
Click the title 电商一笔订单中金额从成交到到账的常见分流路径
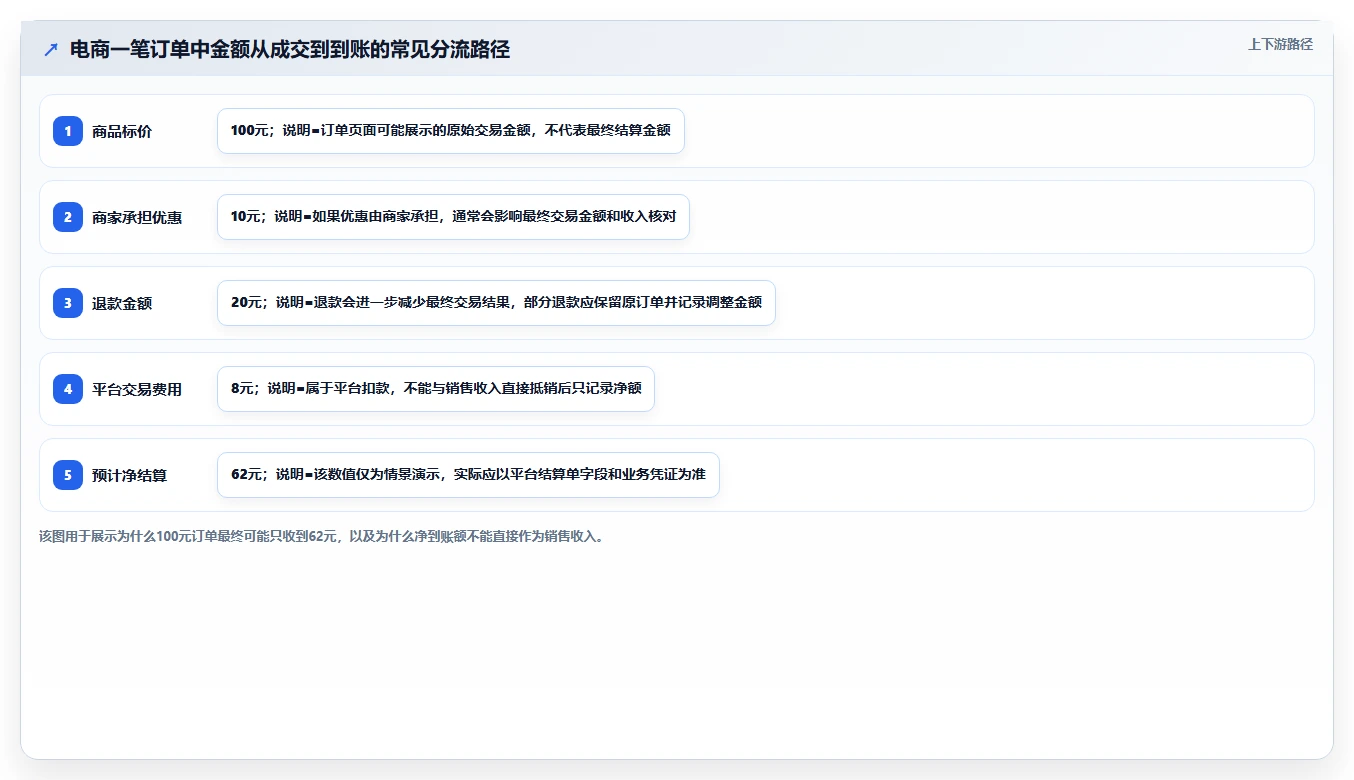pos(290,50)
